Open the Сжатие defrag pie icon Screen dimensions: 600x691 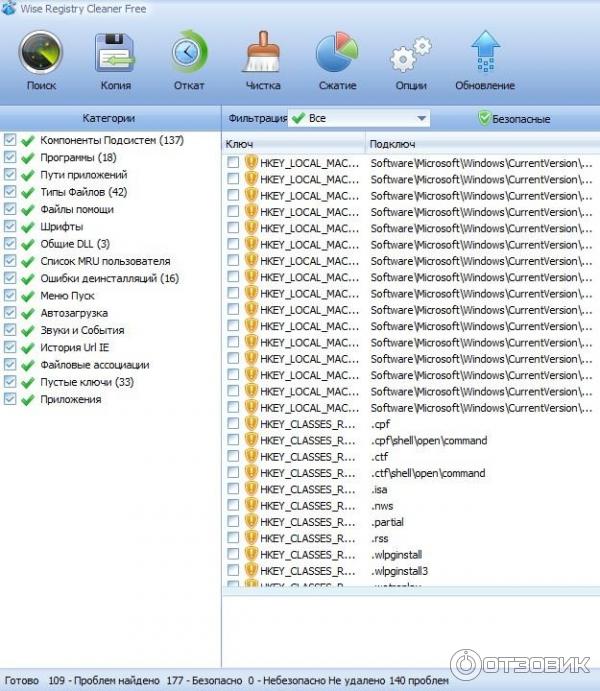tap(337, 53)
